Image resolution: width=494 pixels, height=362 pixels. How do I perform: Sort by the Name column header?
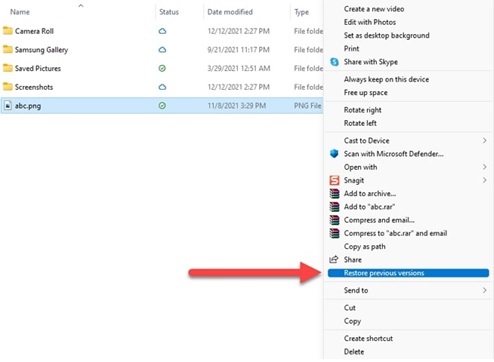[x=20, y=12]
